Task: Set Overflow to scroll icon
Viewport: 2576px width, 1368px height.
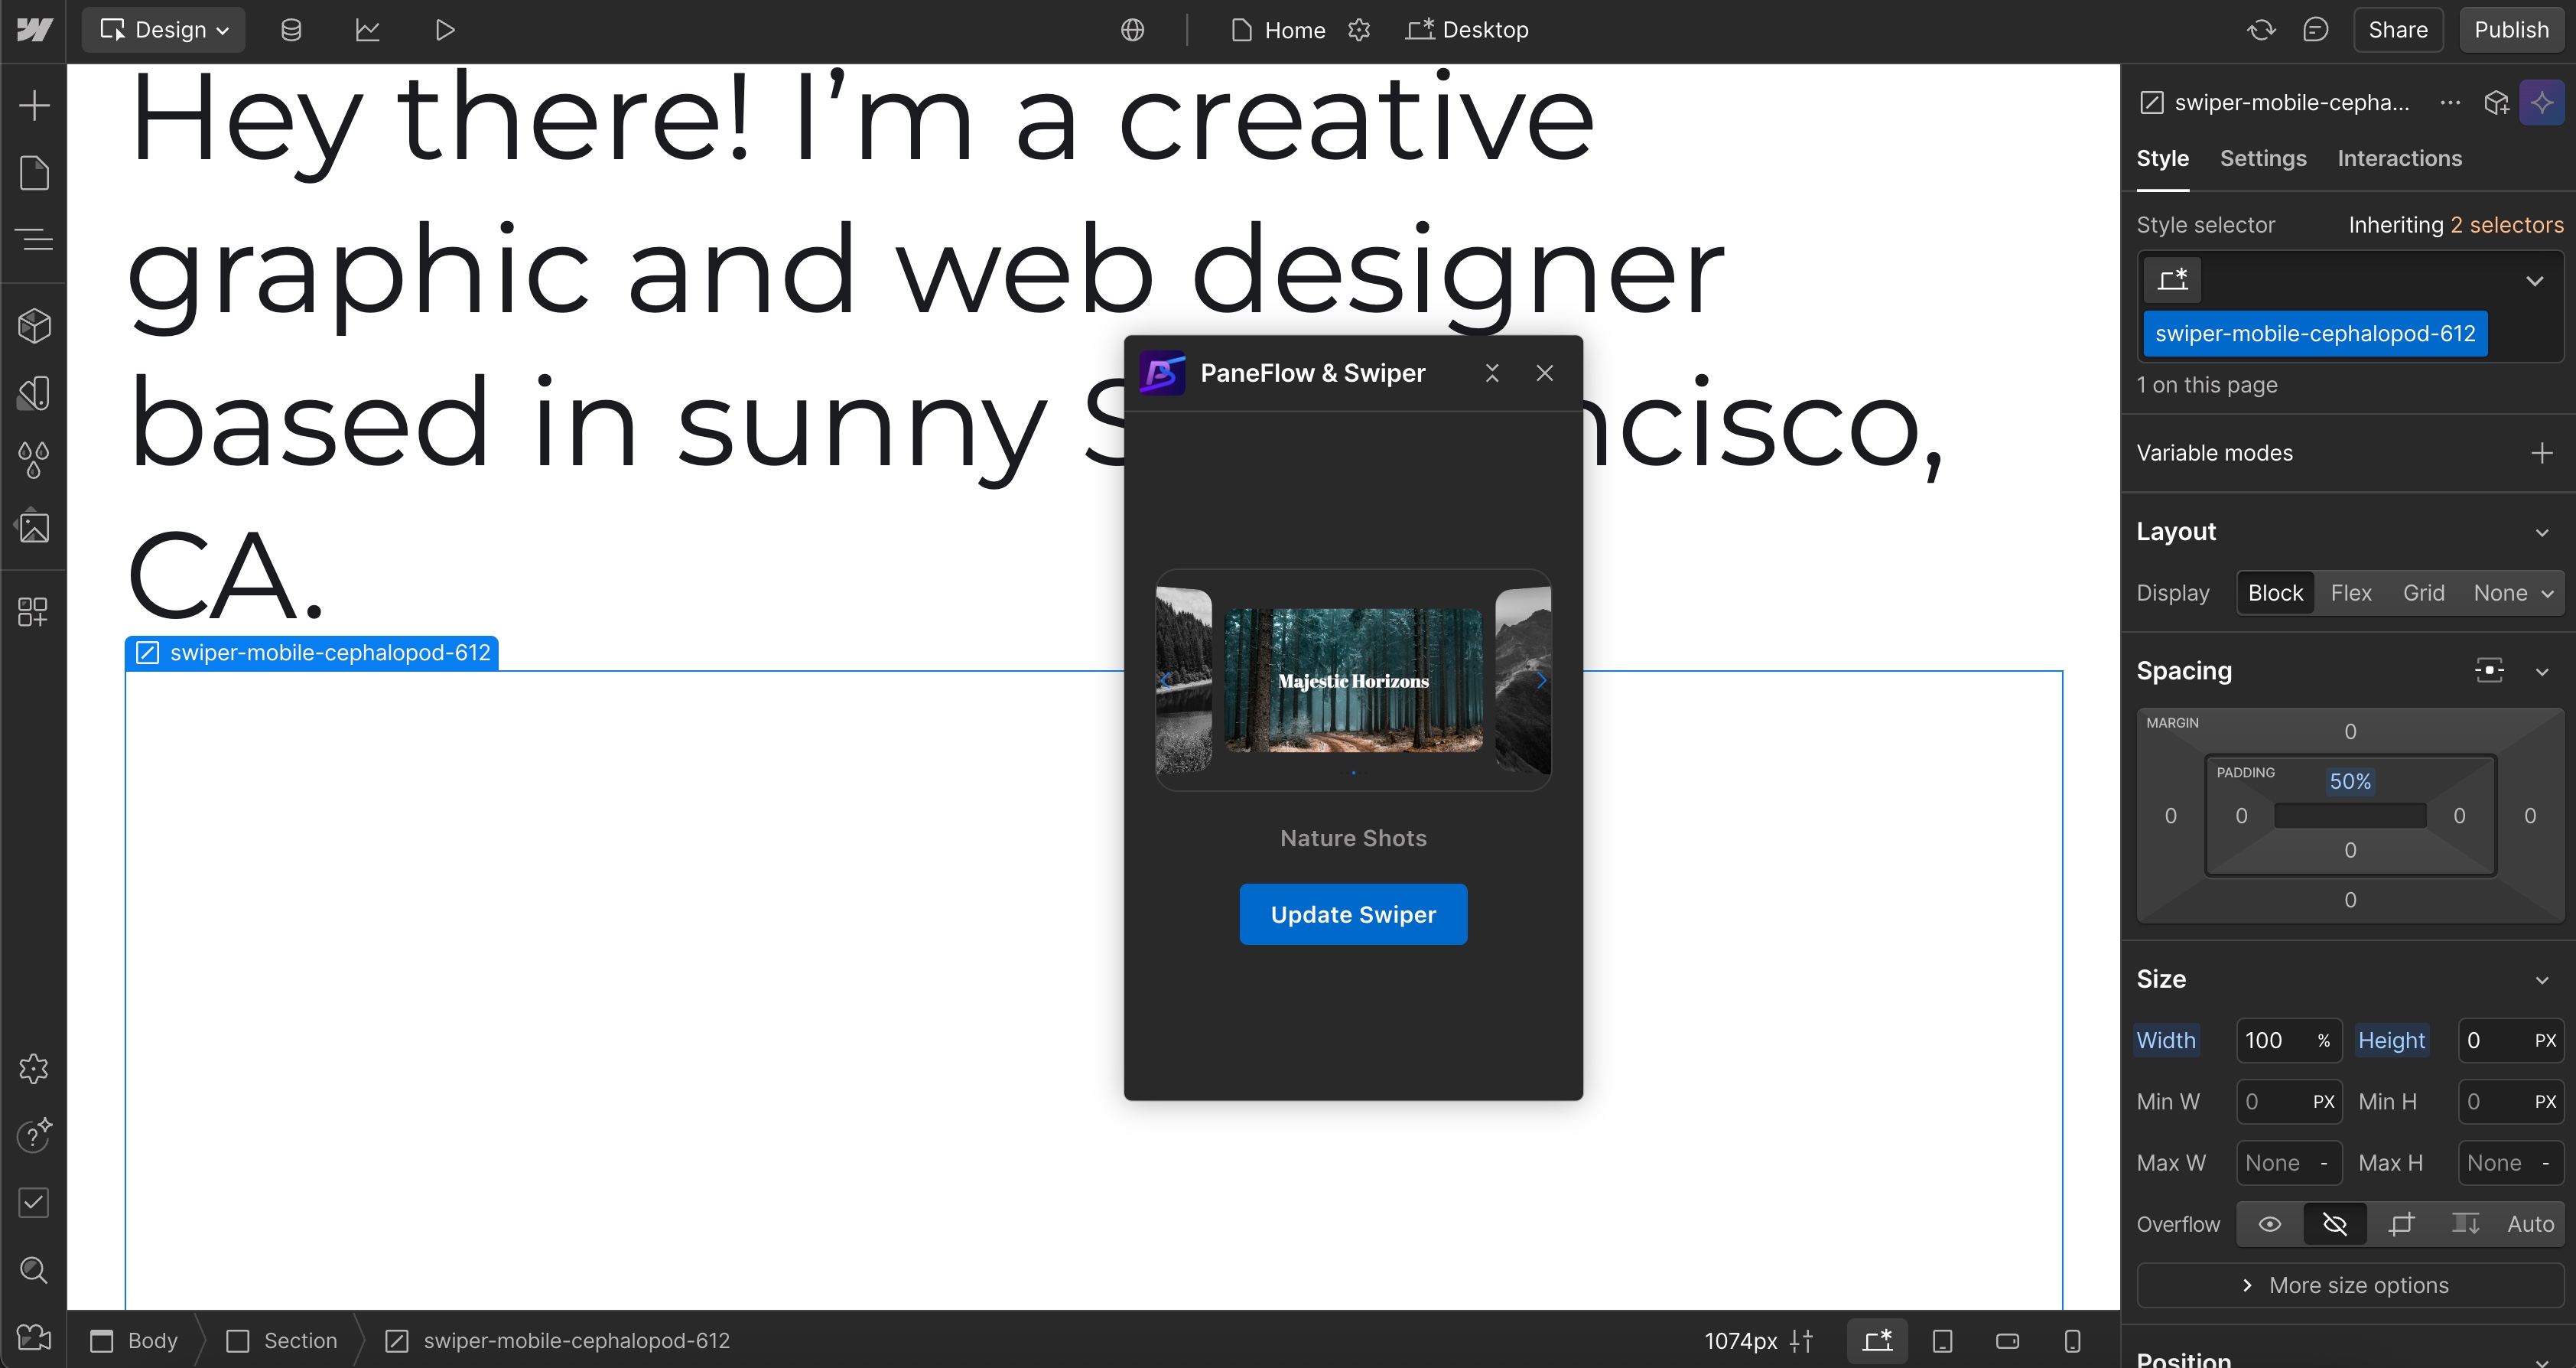Action: pyautogui.click(x=2465, y=1224)
